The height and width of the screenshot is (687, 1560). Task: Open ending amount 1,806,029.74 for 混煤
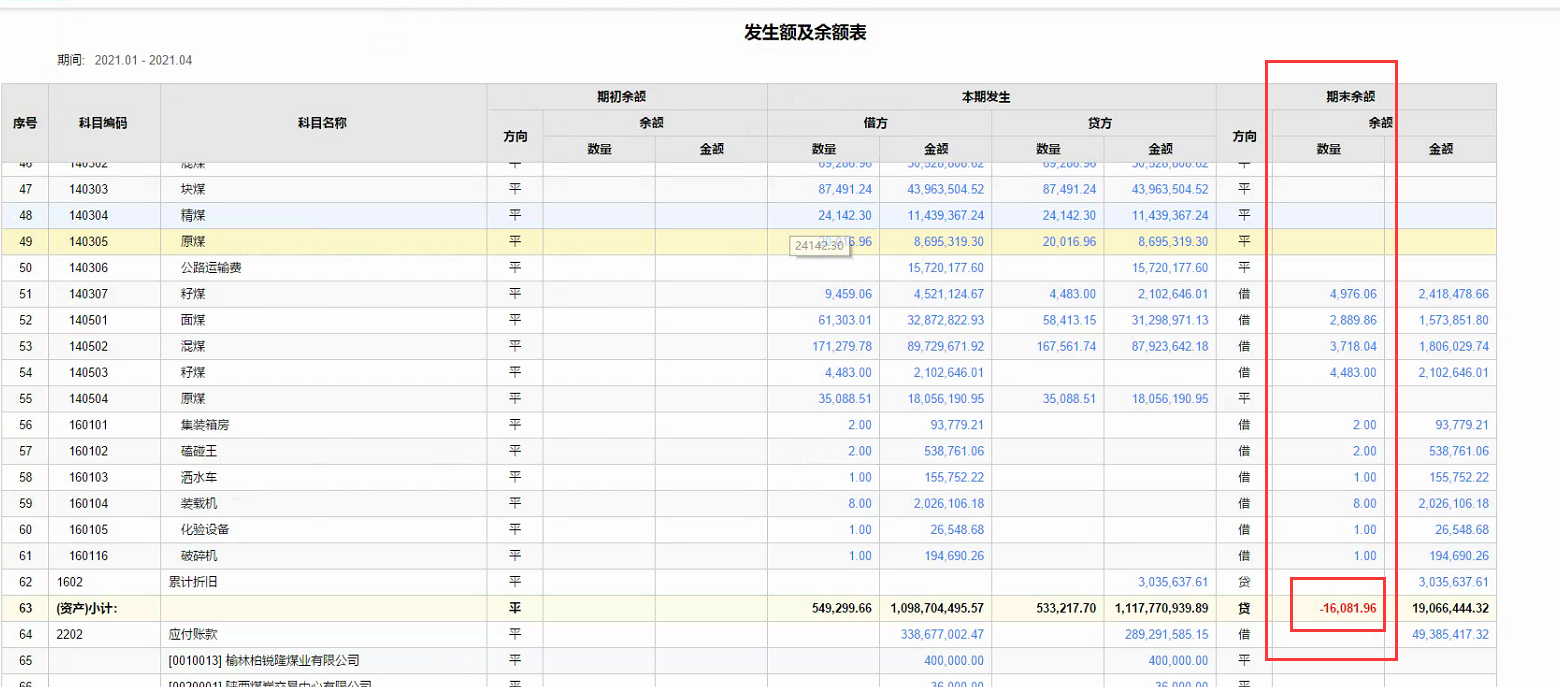pos(1453,346)
